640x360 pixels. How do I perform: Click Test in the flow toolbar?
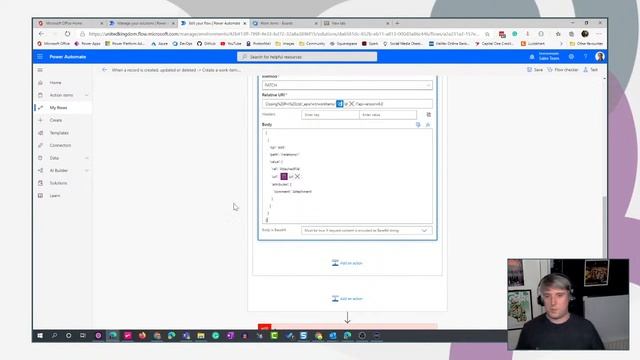click(x=591, y=70)
